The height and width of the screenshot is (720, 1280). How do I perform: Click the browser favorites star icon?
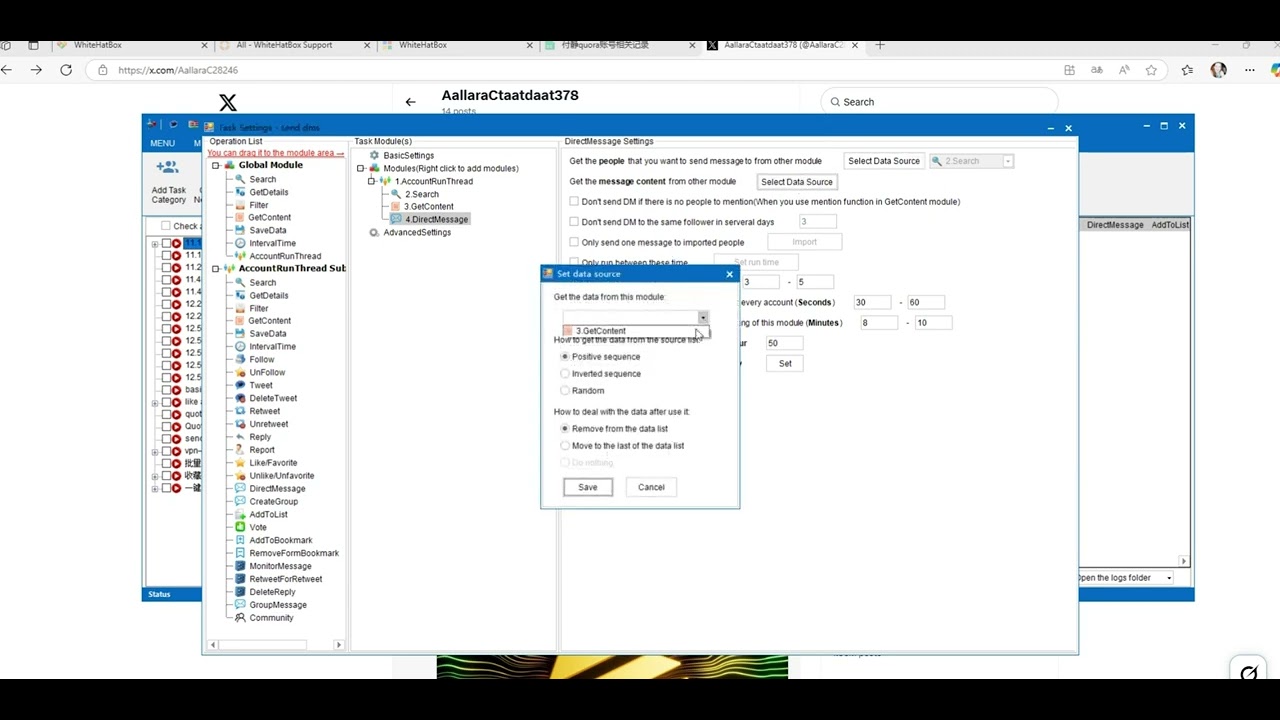(x=1151, y=70)
